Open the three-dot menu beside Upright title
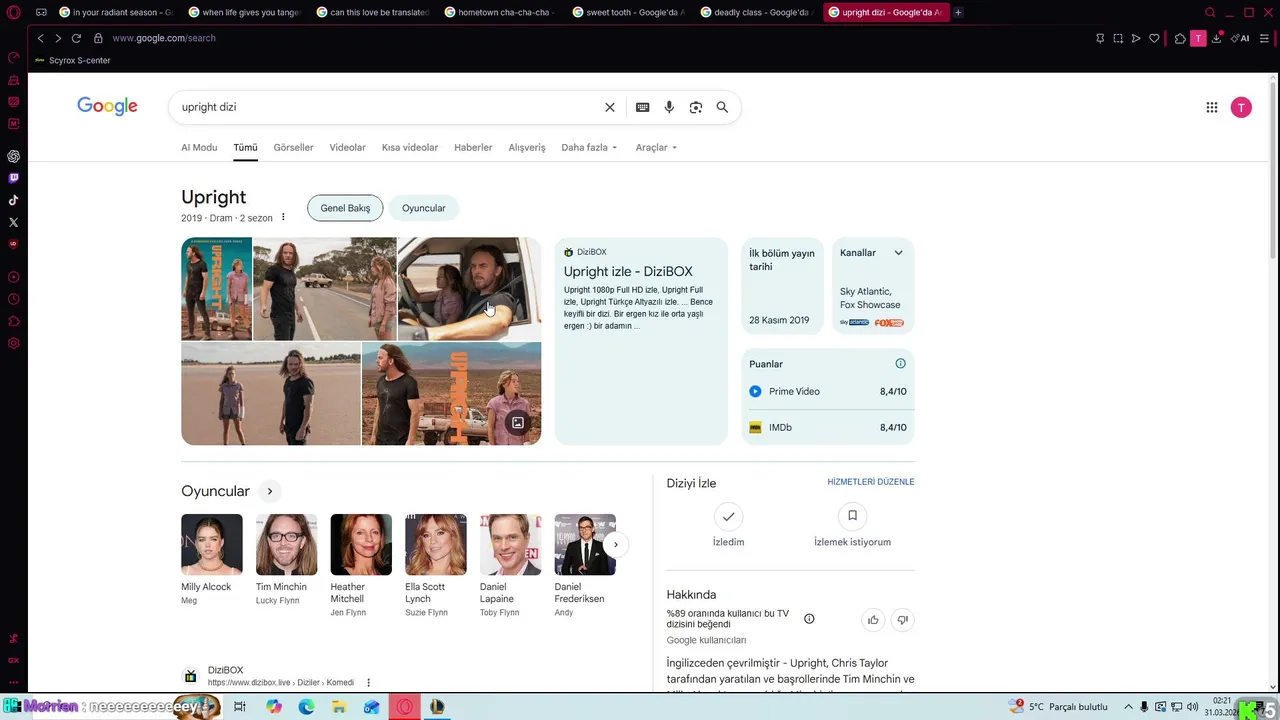 (283, 217)
